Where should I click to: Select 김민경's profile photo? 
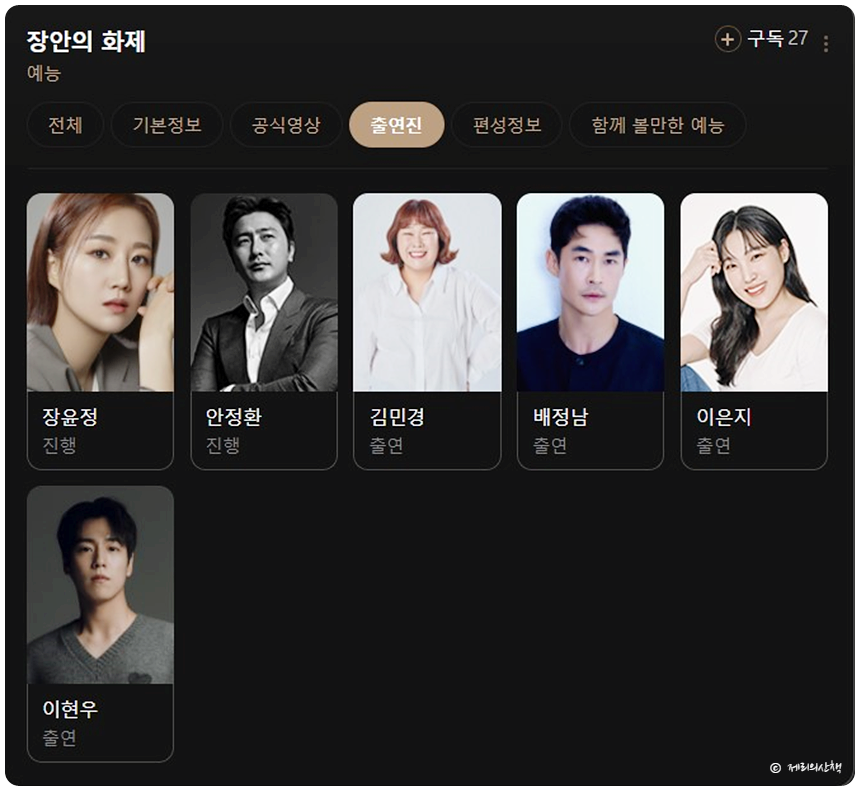427,292
